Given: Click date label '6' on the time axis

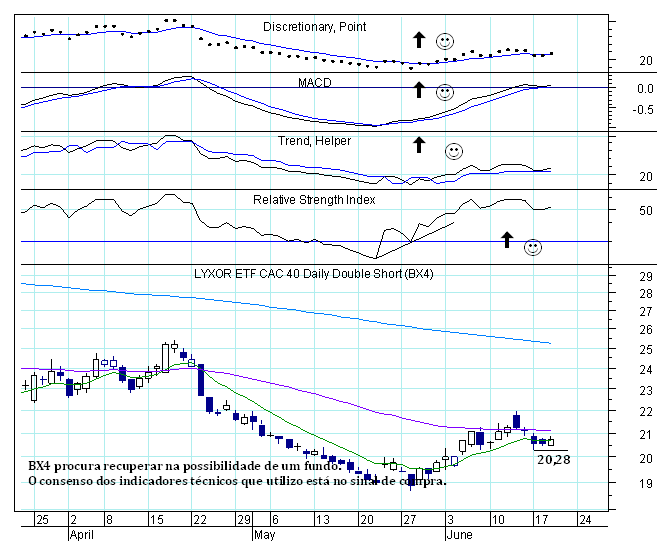Looking at the screenshot, I should 275,520.
